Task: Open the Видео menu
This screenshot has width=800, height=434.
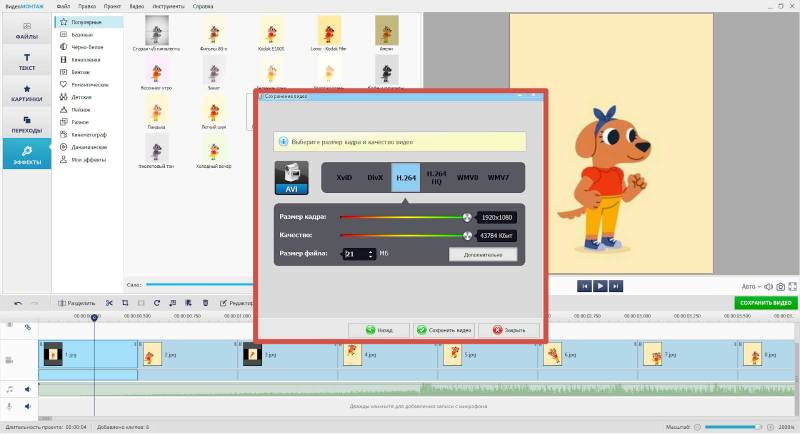Action: click(x=136, y=6)
